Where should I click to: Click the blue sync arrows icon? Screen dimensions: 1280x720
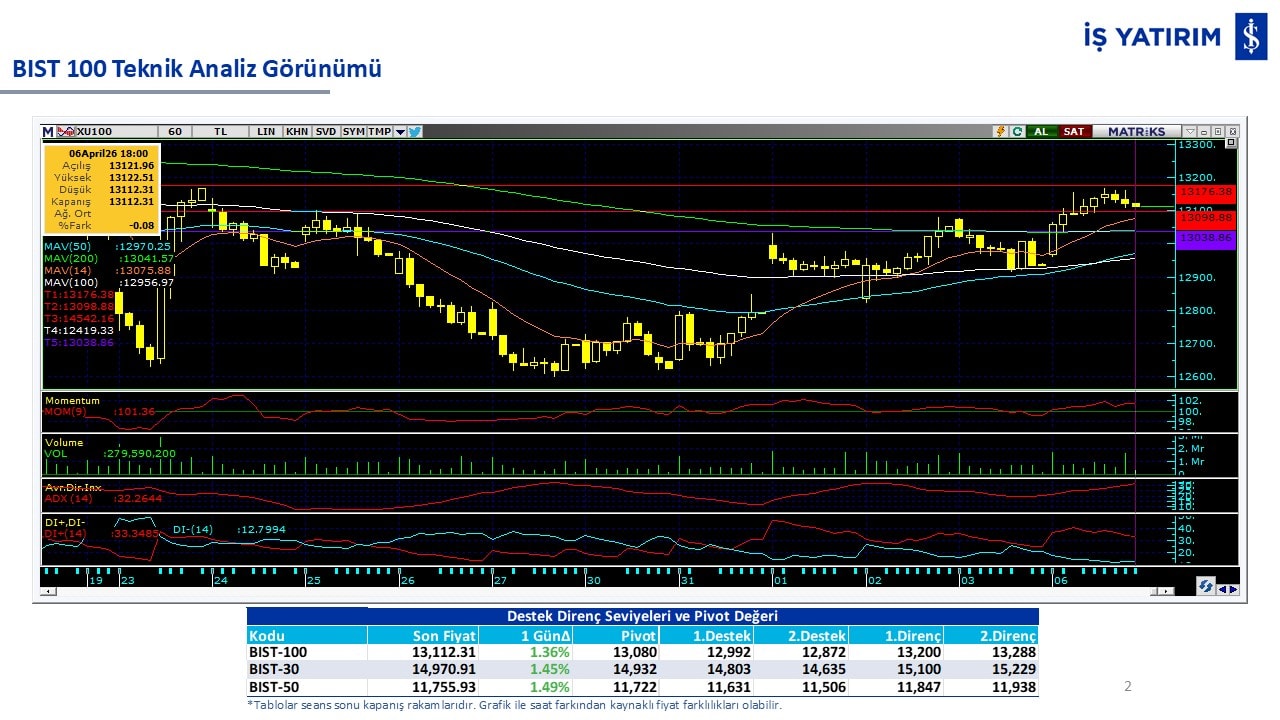coord(1206,587)
